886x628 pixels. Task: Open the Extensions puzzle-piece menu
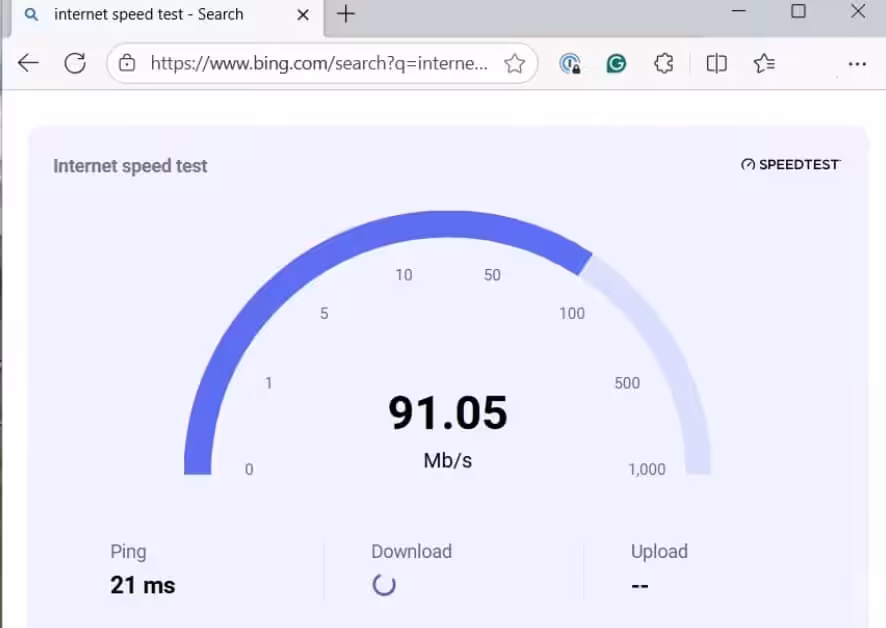(x=664, y=63)
